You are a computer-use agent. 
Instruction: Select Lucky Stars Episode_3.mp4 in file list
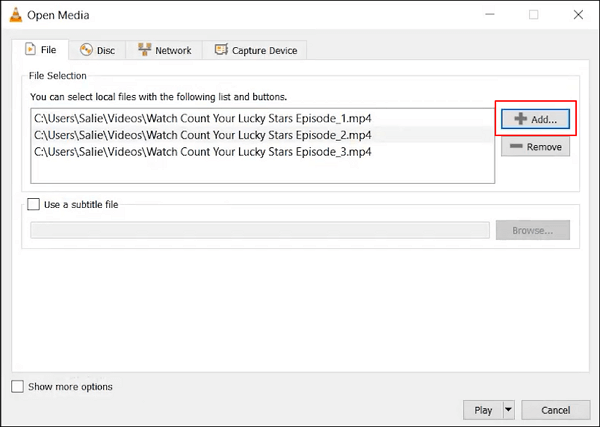(203, 152)
